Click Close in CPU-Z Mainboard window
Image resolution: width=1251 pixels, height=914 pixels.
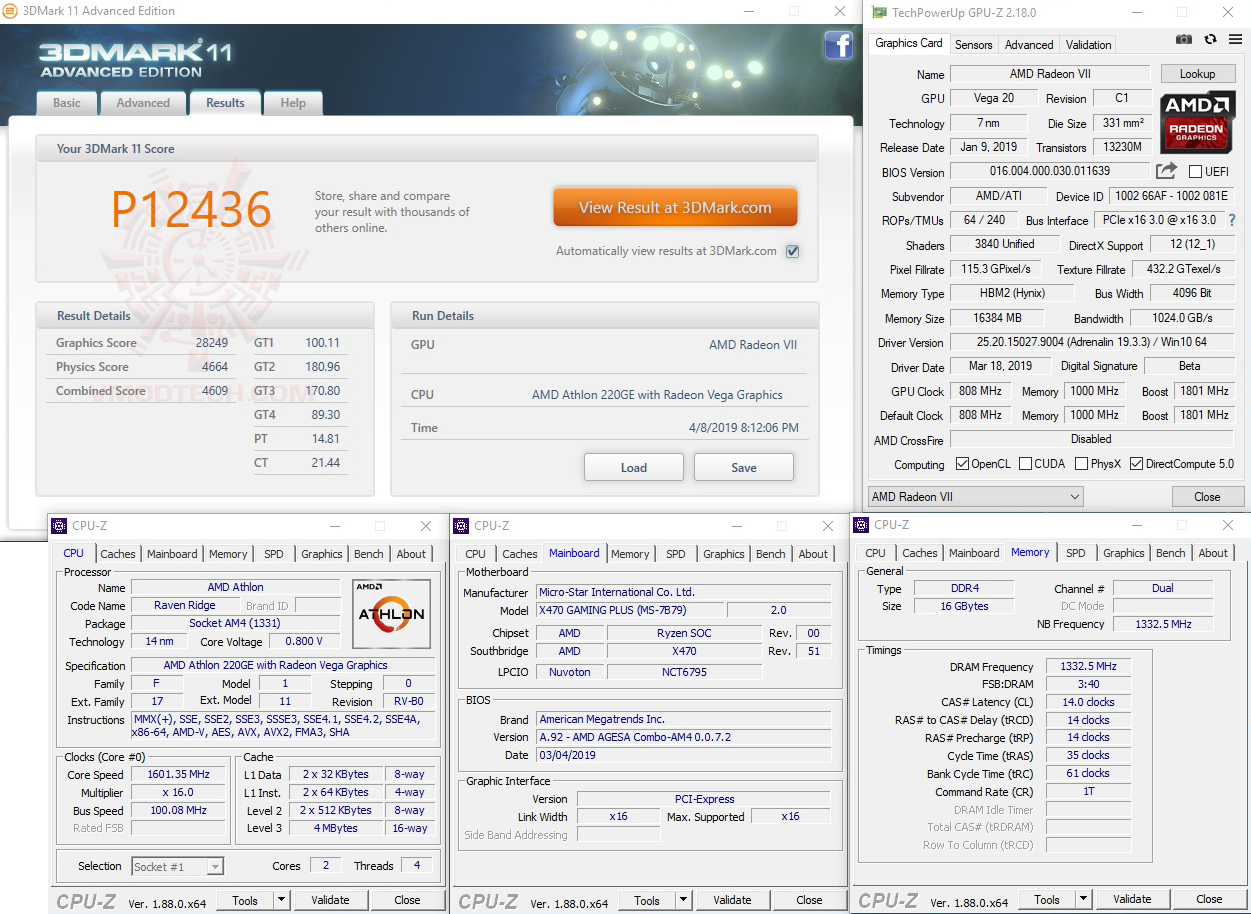click(809, 900)
